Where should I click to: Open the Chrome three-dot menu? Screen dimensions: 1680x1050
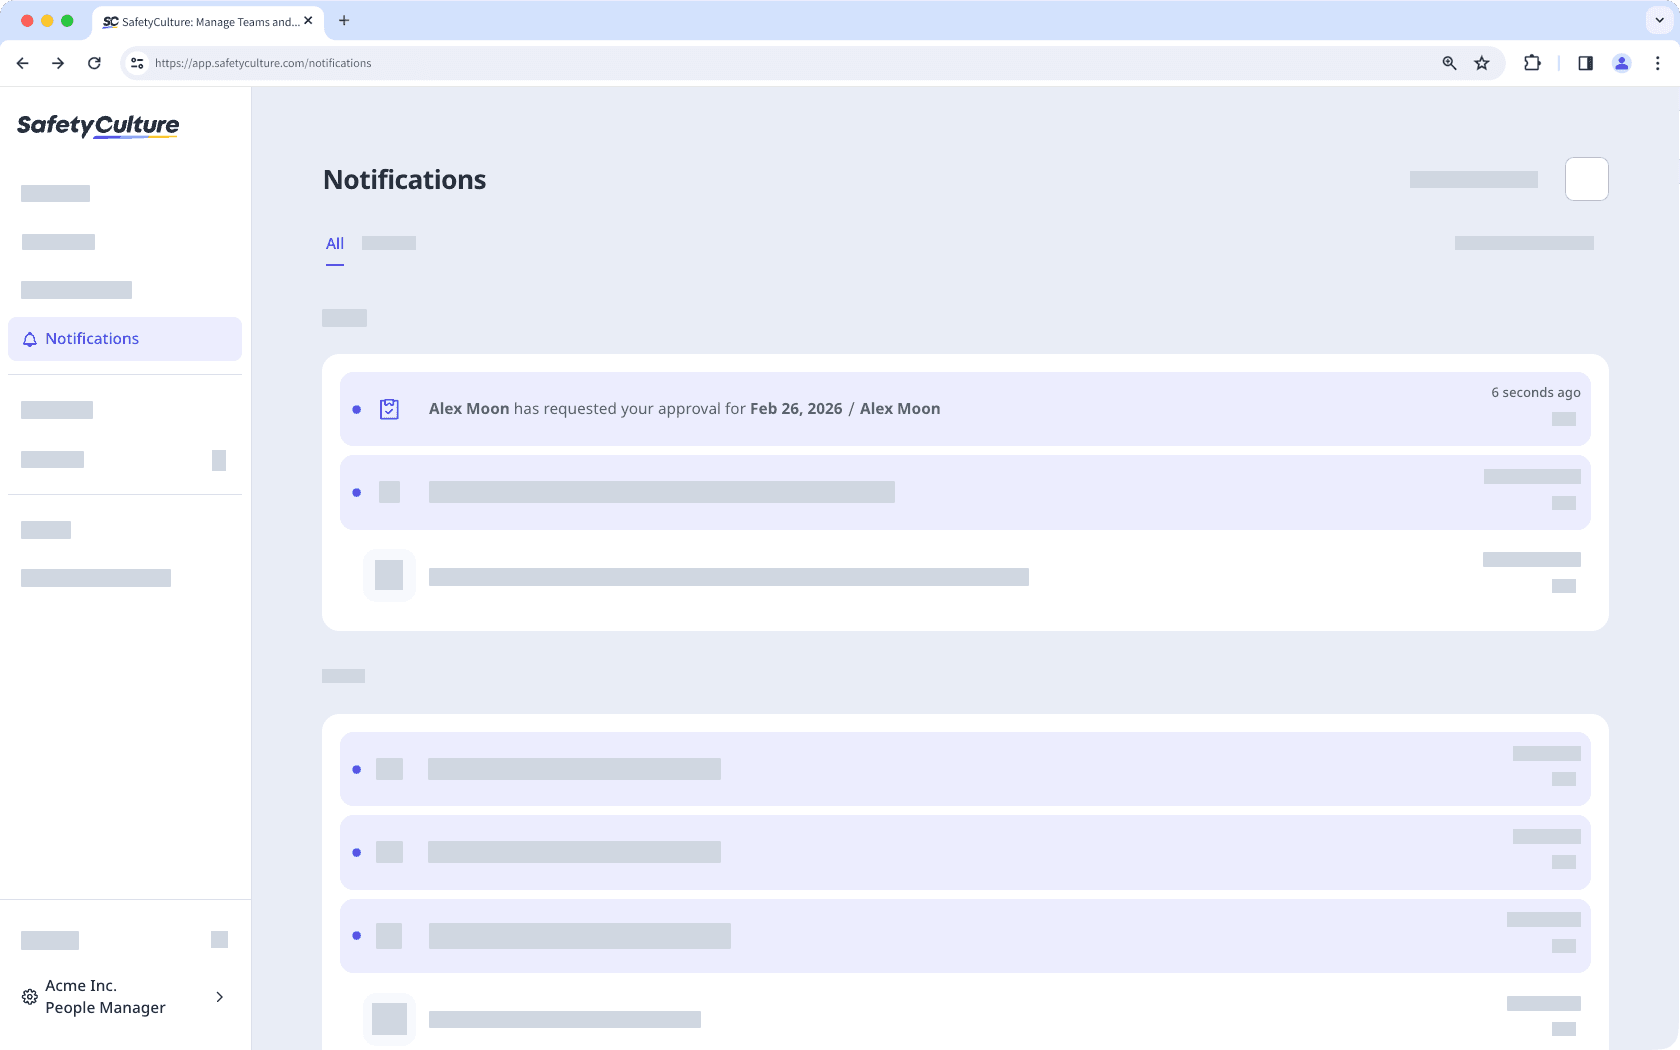click(x=1657, y=63)
